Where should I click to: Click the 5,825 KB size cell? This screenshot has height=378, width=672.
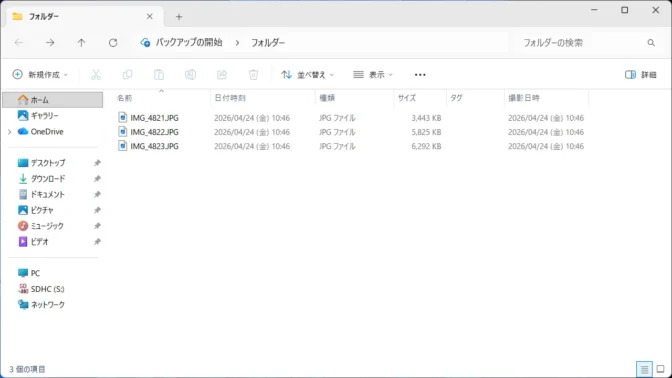point(426,132)
